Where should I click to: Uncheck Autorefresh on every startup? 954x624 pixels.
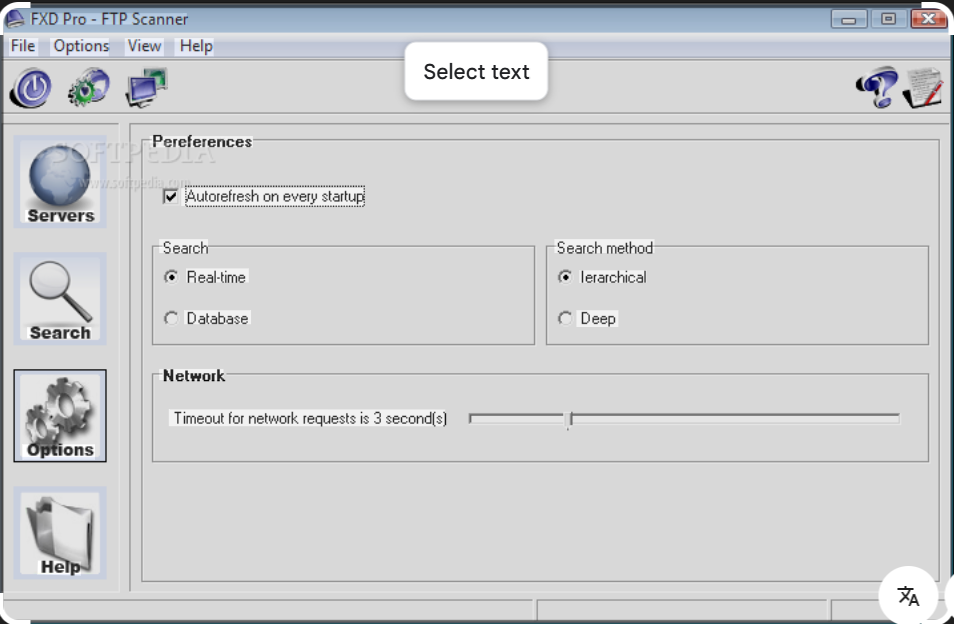tap(172, 196)
